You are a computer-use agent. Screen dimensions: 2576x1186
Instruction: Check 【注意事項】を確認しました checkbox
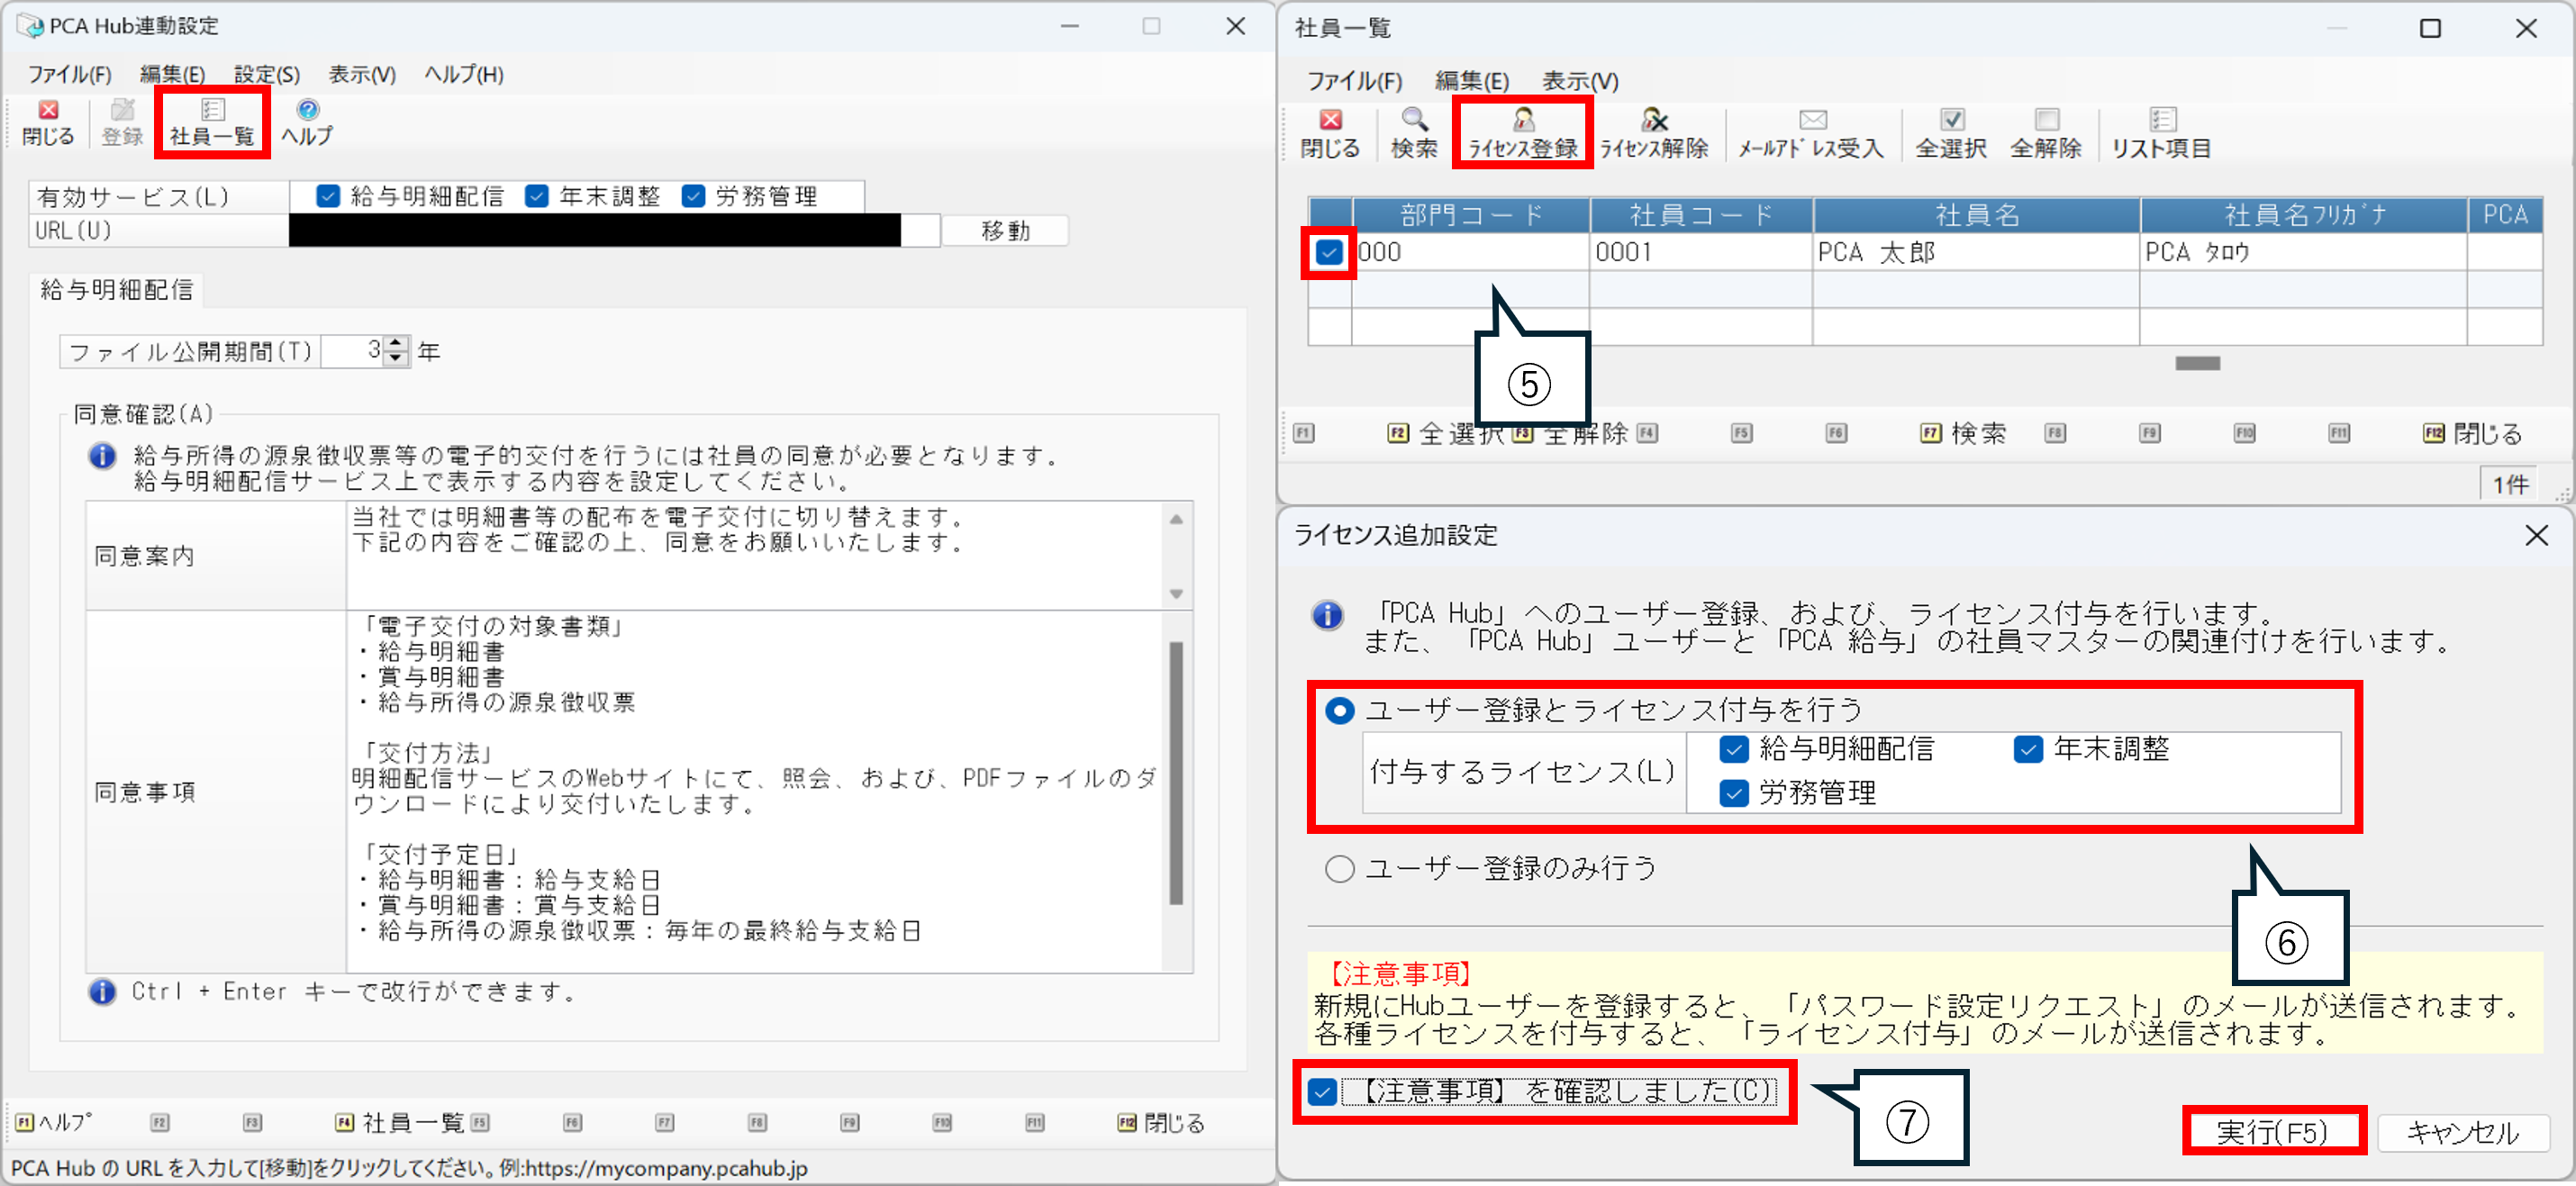click(x=1322, y=1091)
